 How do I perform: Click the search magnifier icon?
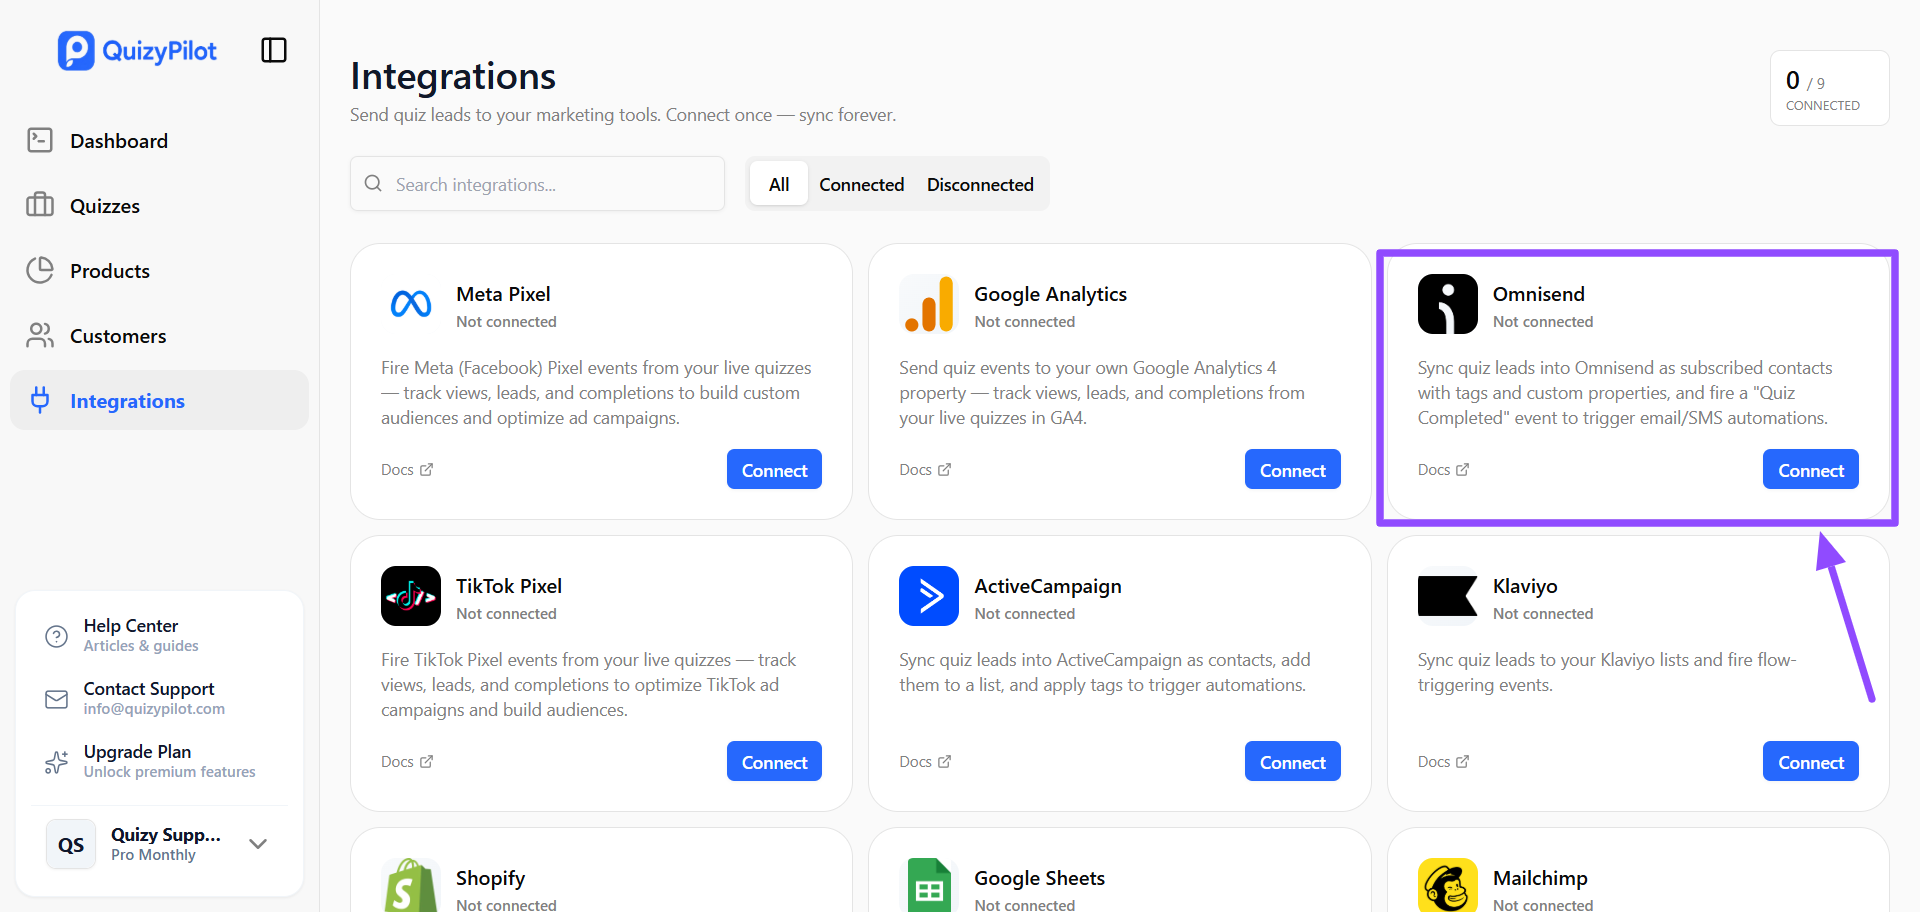point(373,183)
